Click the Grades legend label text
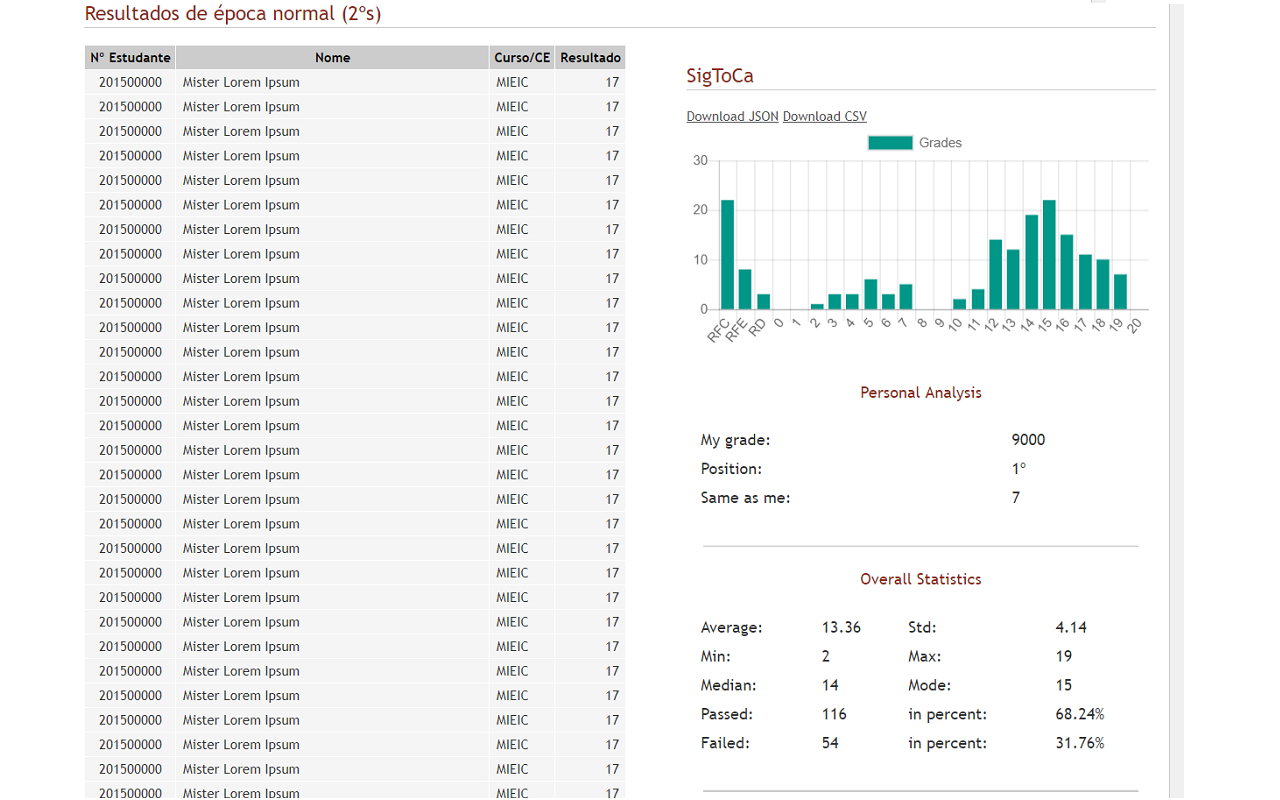Viewport: 1280px width, 800px height. click(940, 143)
